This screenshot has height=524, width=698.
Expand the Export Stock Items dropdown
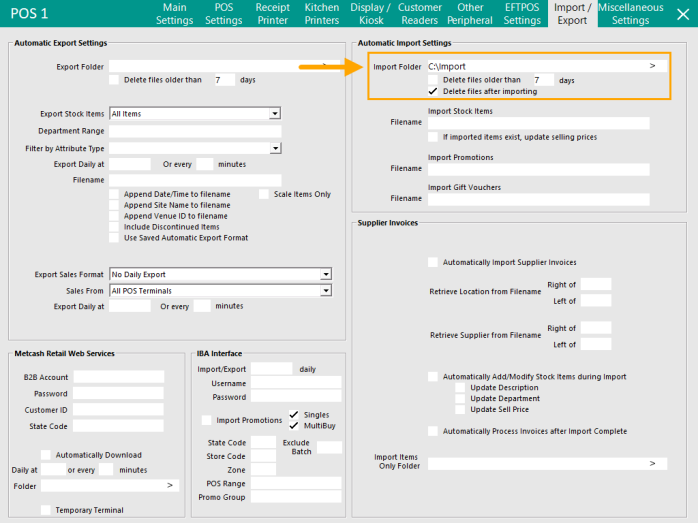(274, 114)
